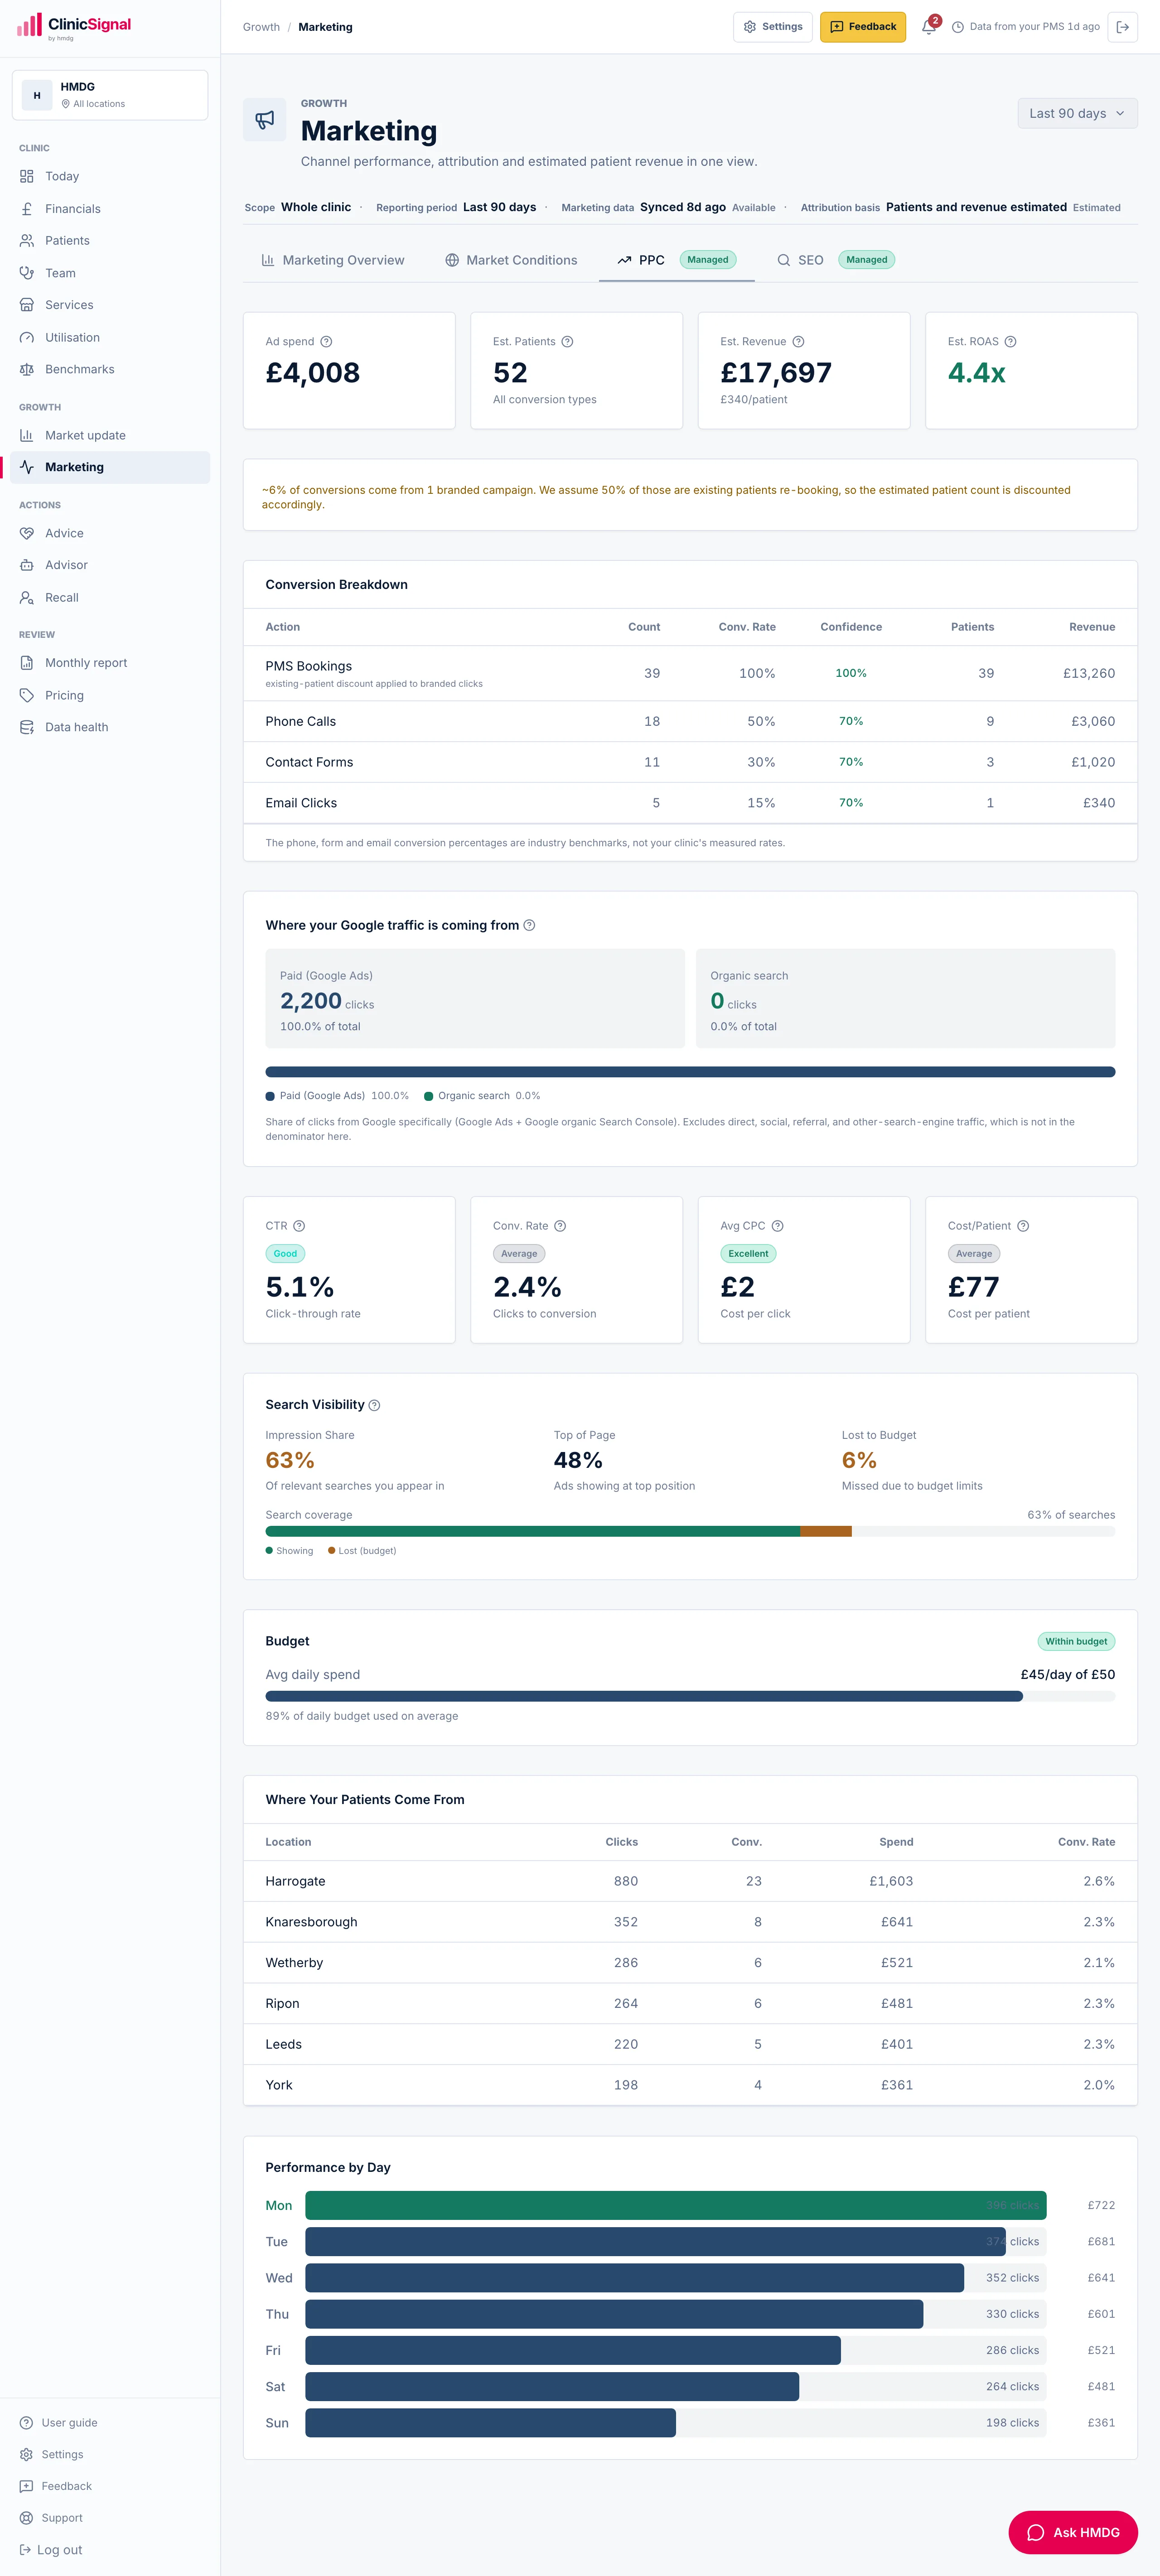Select the PPC tab

click(x=677, y=260)
